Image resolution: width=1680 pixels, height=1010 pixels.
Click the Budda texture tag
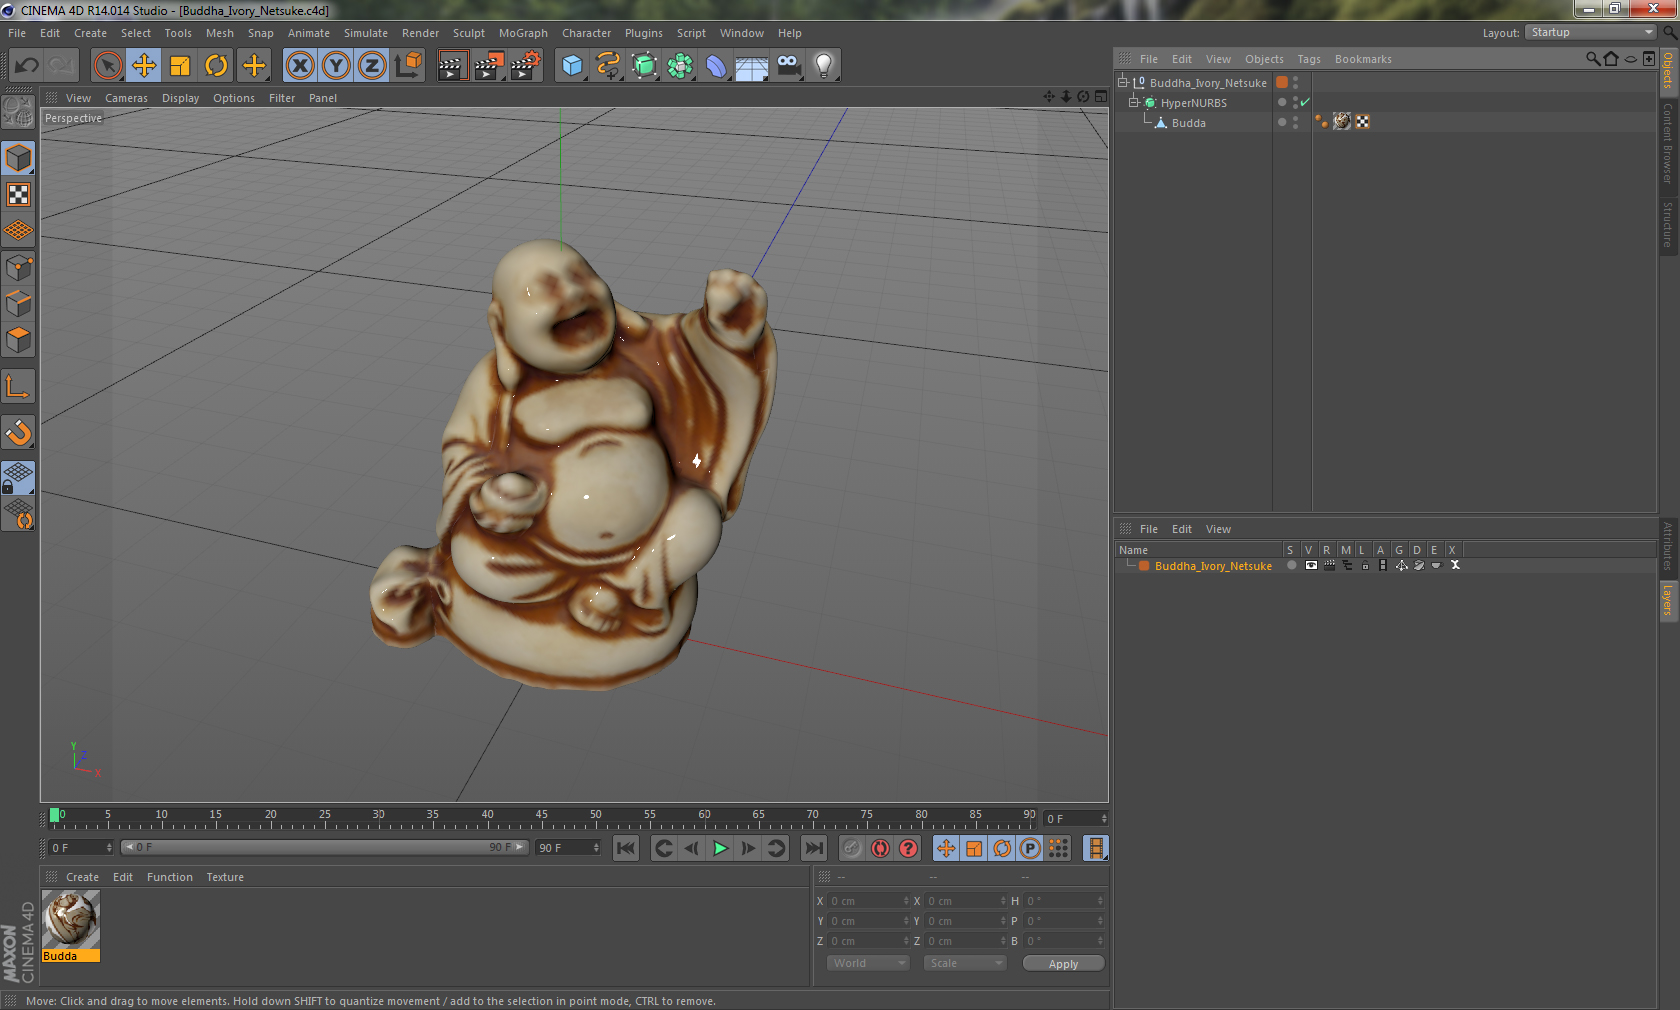click(x=1342, y=121)
